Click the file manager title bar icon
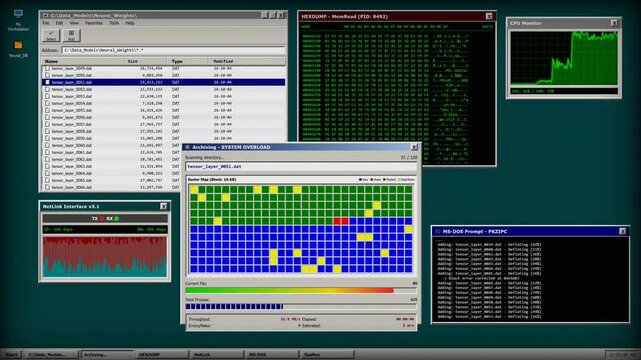Screen dimensions: 641x360 point(45,16)
